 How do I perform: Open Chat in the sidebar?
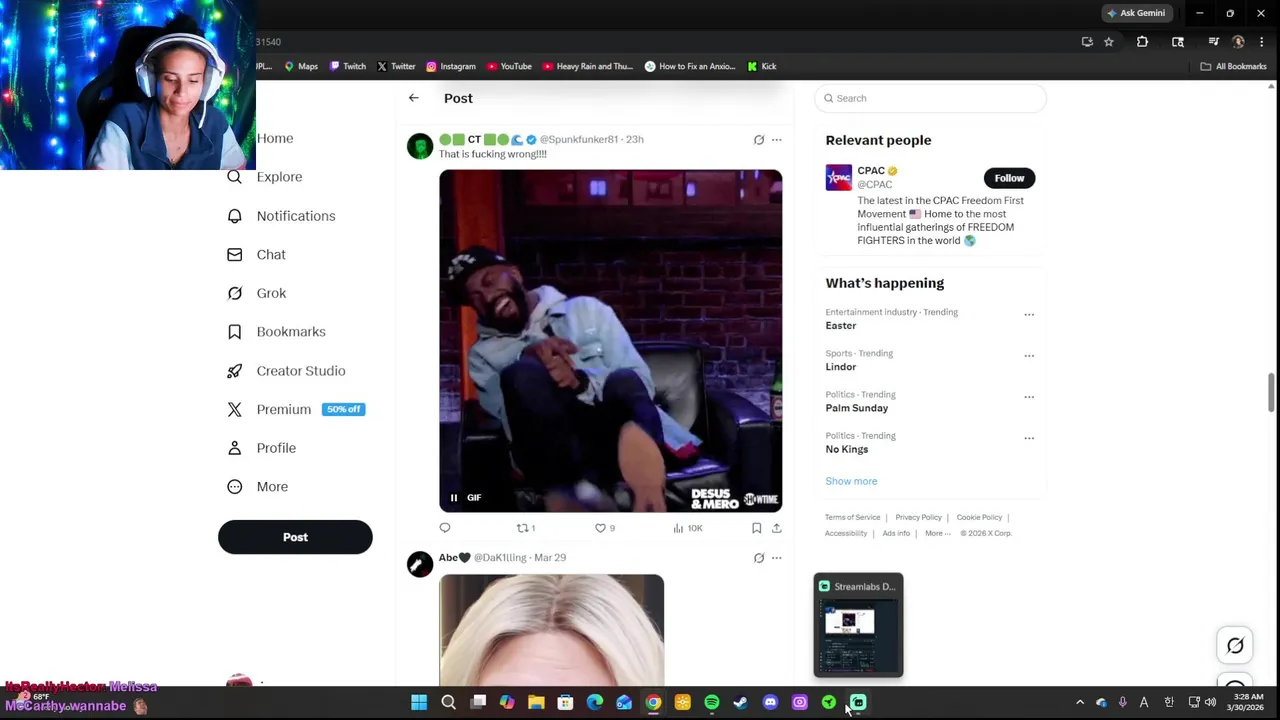271,255
